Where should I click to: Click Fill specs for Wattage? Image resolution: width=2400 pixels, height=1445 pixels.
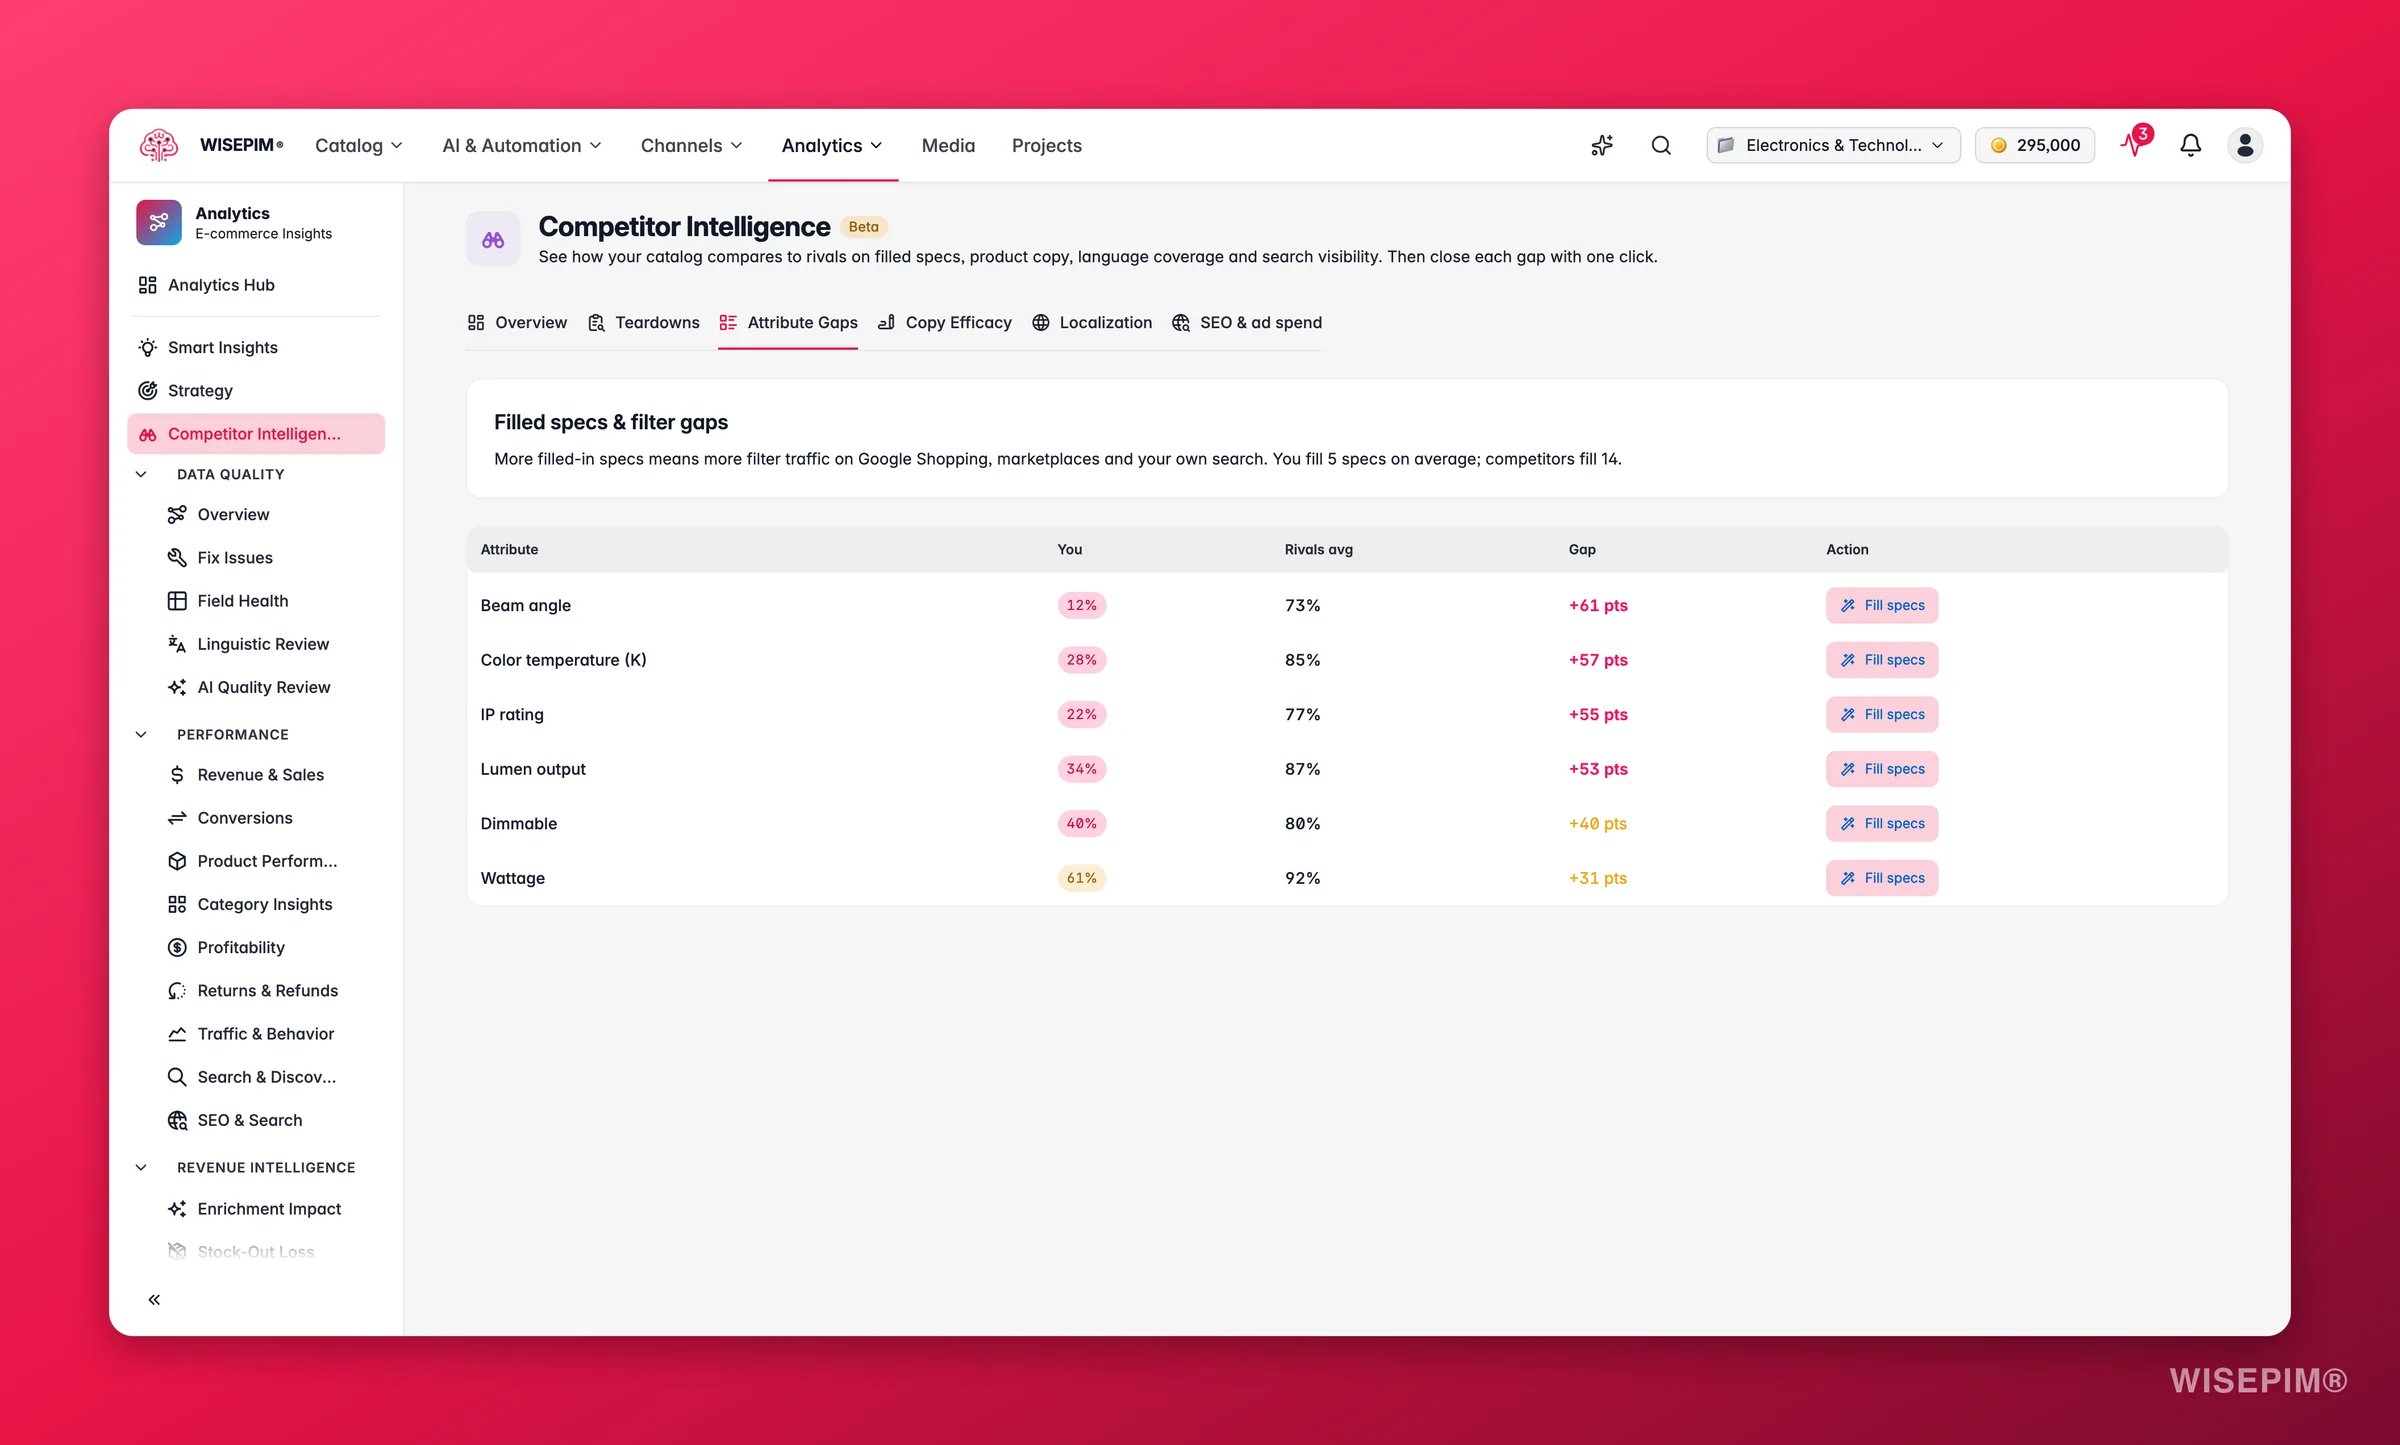click(x=1882, y=878)
